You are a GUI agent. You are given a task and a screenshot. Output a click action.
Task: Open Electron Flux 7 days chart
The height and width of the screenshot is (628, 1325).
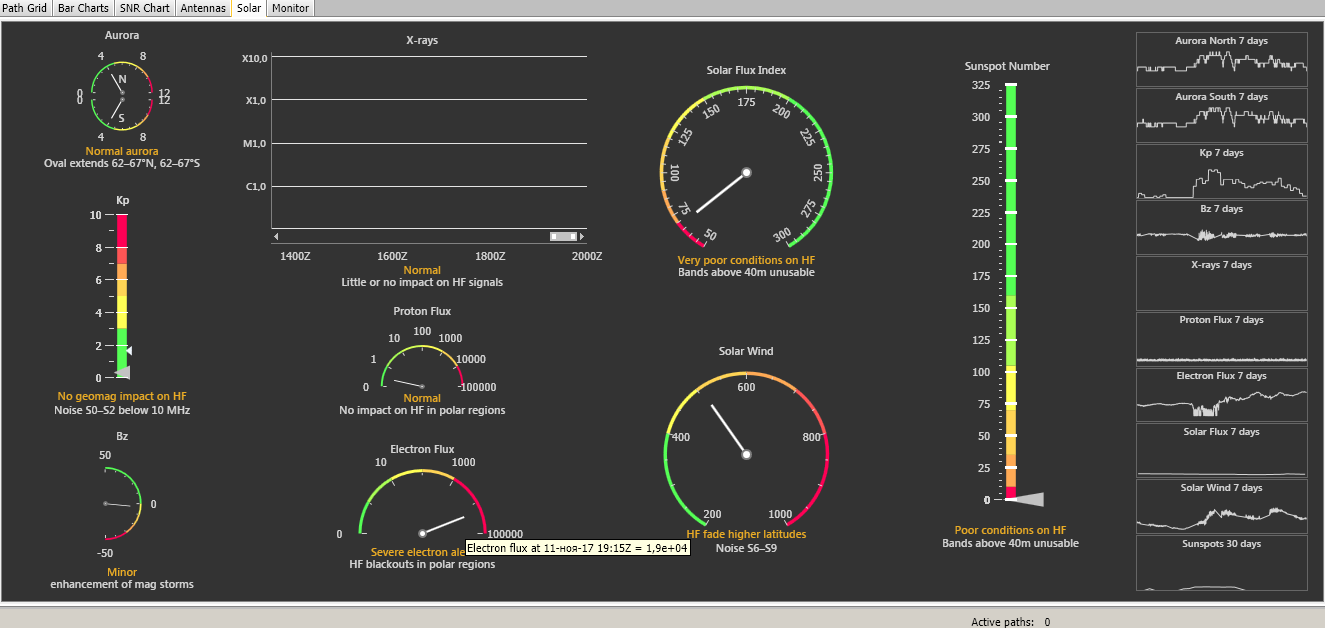point(1221,394)
